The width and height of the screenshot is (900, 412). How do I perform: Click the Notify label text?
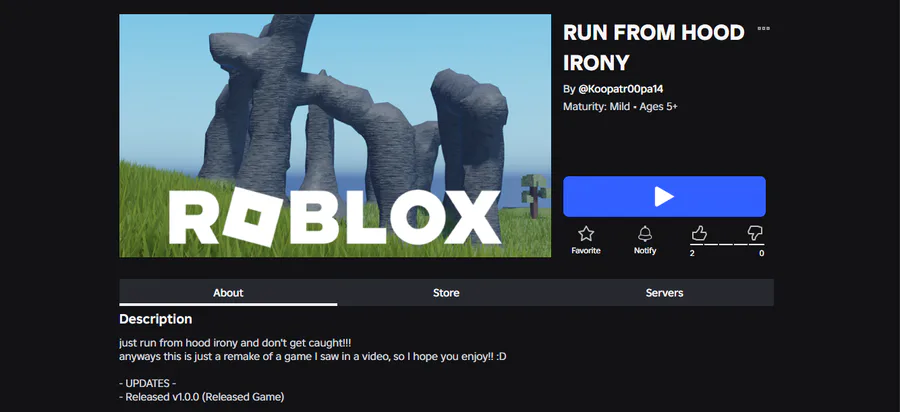coord(645,251)
